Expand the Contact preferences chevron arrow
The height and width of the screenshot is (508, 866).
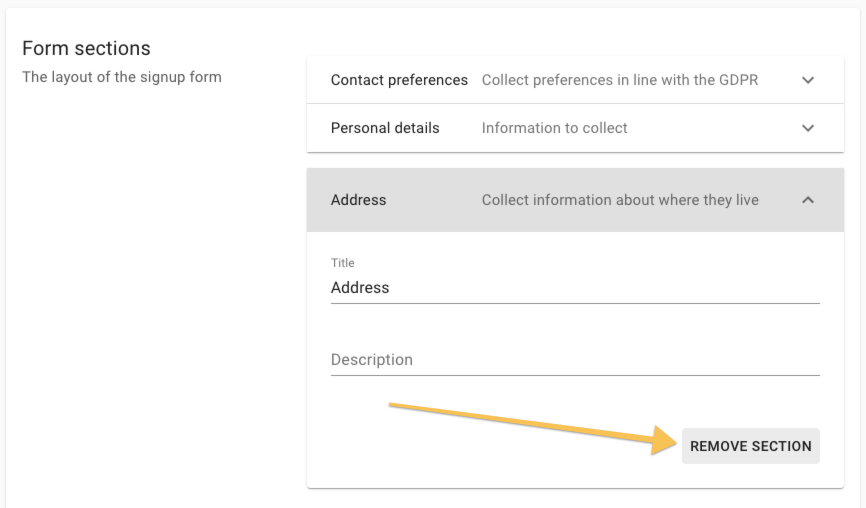(808, 80)
